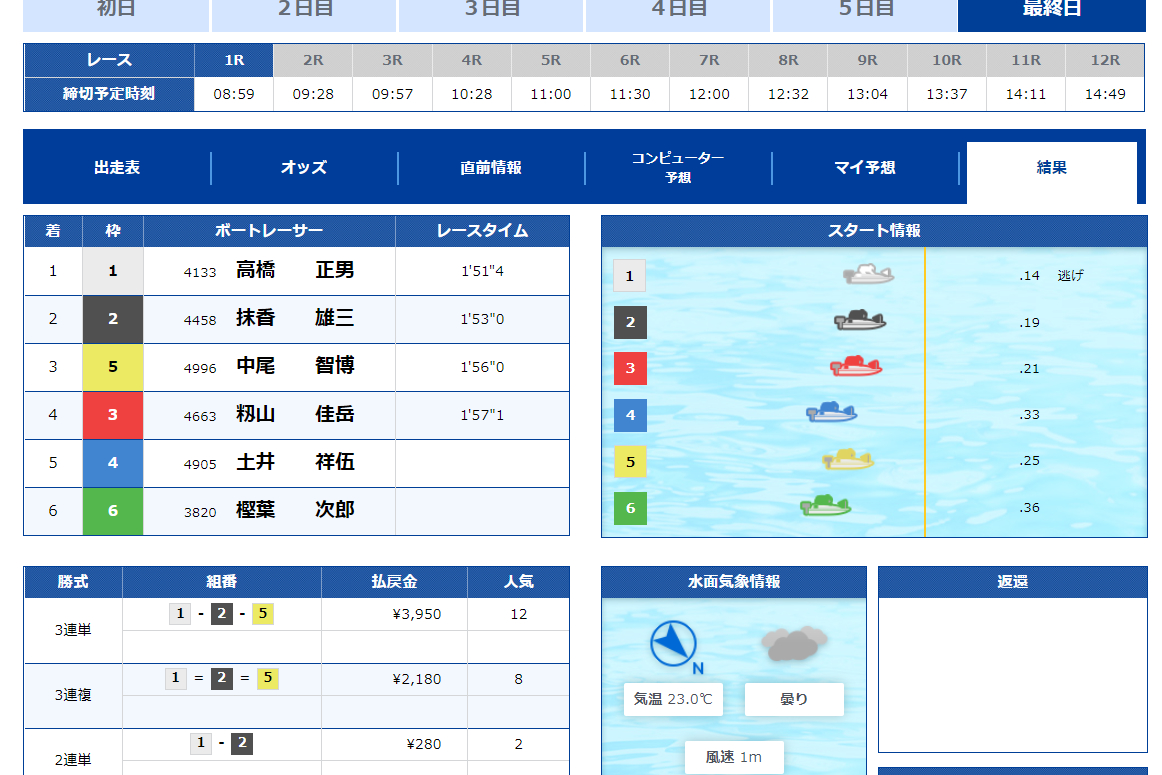Image resolution: width=1162 pixels, height=775 pixels.
Task: Click the red boat icon in lane 3
Action: pyautogui.click(x=856, y=367)
